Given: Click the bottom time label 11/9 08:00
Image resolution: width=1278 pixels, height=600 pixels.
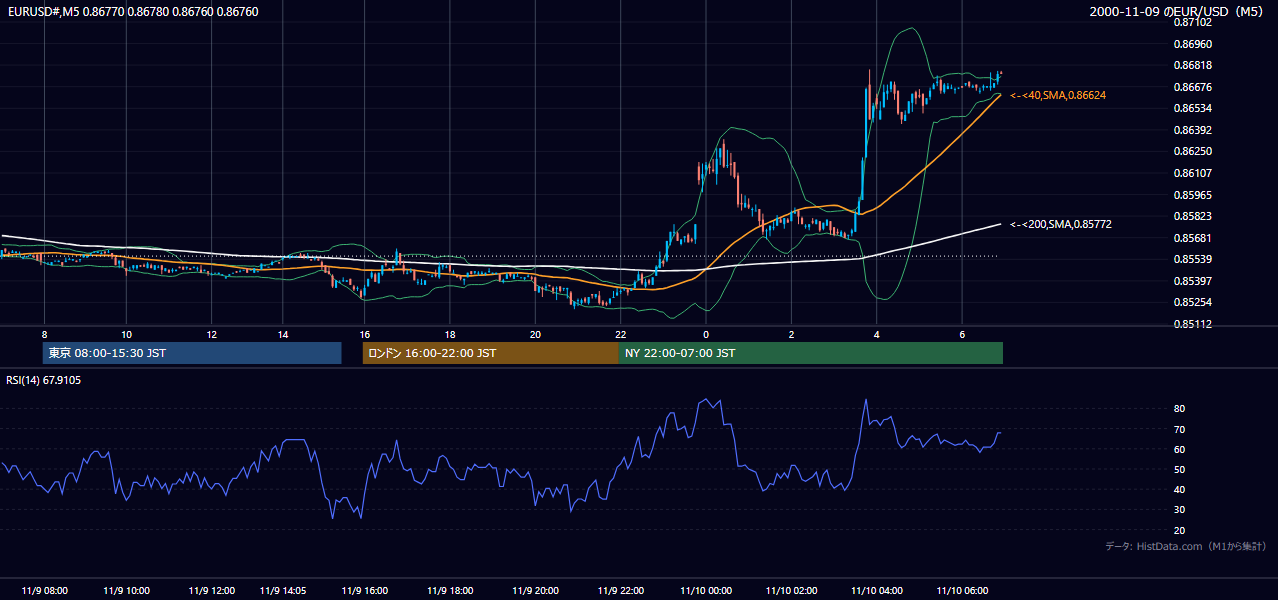Looking at the screenshot, I should click(x=44, y=590).
